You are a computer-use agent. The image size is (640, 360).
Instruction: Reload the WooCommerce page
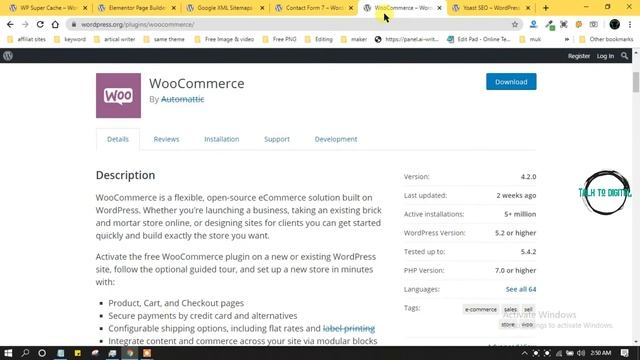40,24
